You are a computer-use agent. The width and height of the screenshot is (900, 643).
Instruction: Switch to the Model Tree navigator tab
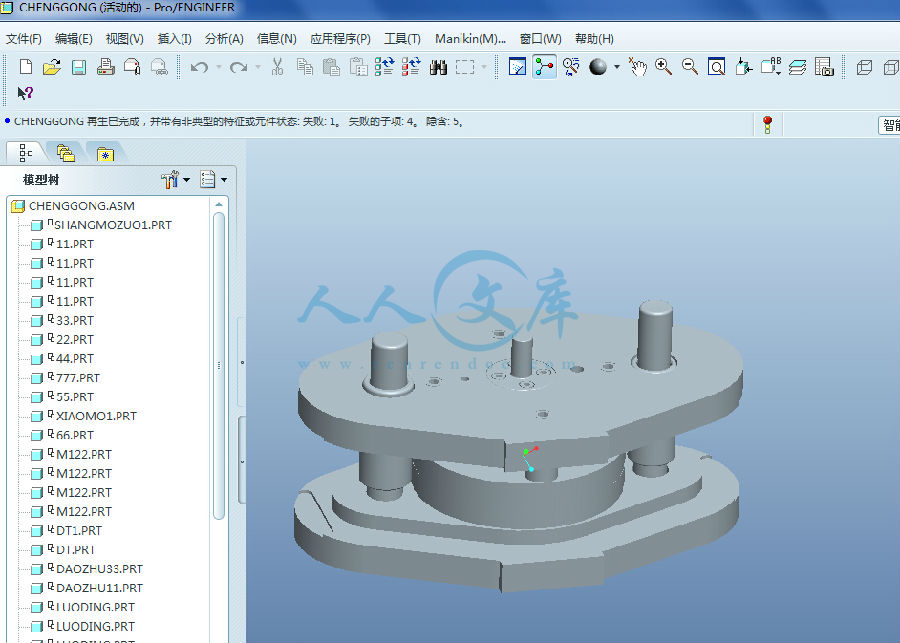pyautogui.click(x=25, y=153)
